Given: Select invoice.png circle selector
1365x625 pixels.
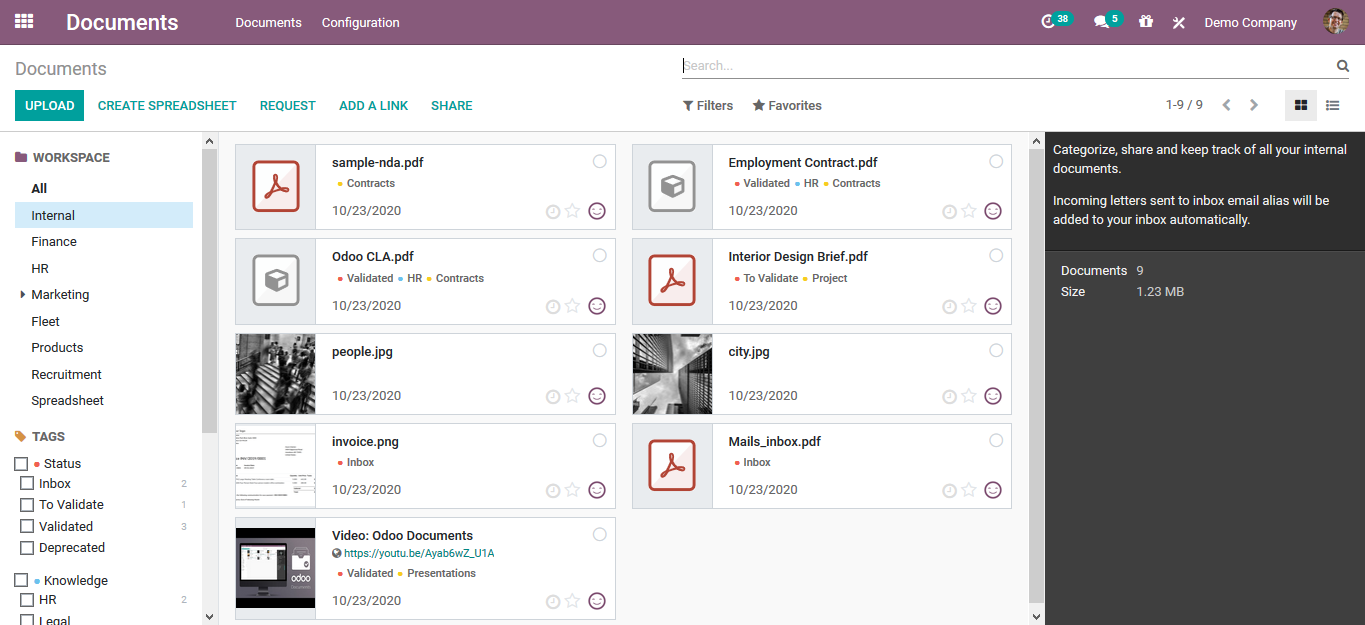Looking at the screenshot, I should pos(599,440).
